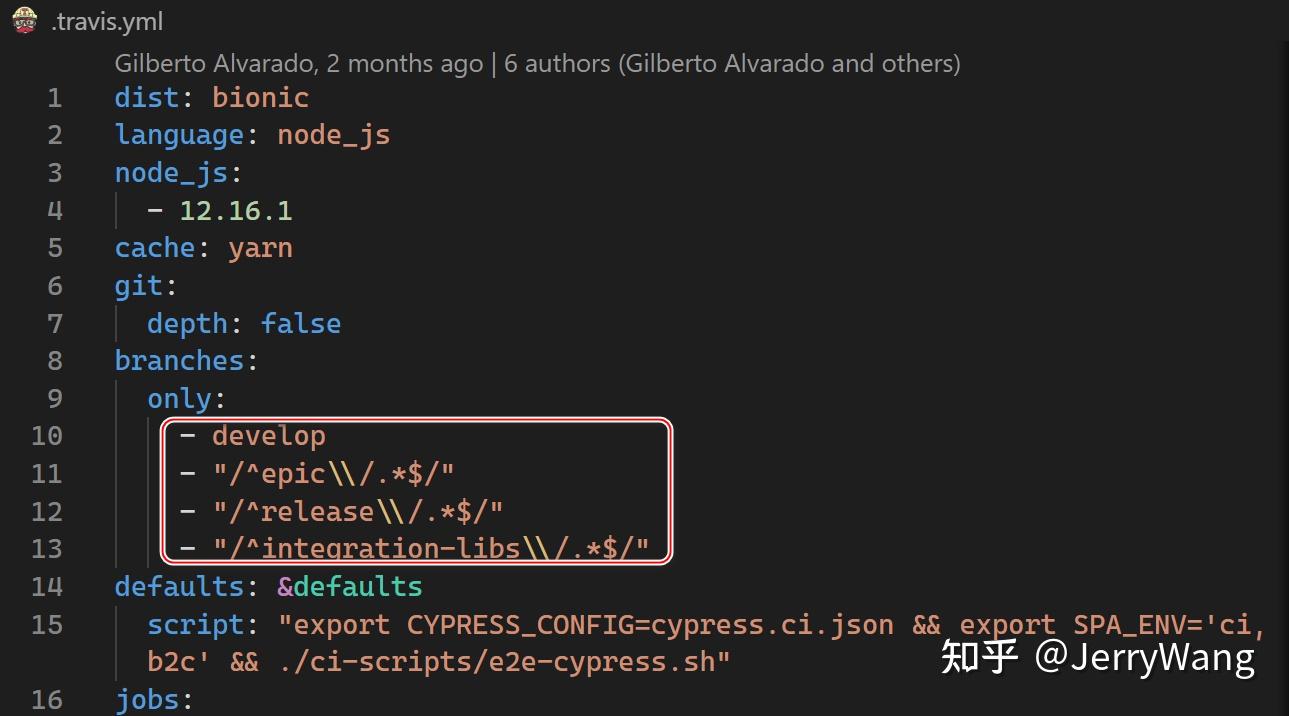Click line number 1 in the gutter
This screenshot has height=716, width=1289.
(54, 98)
